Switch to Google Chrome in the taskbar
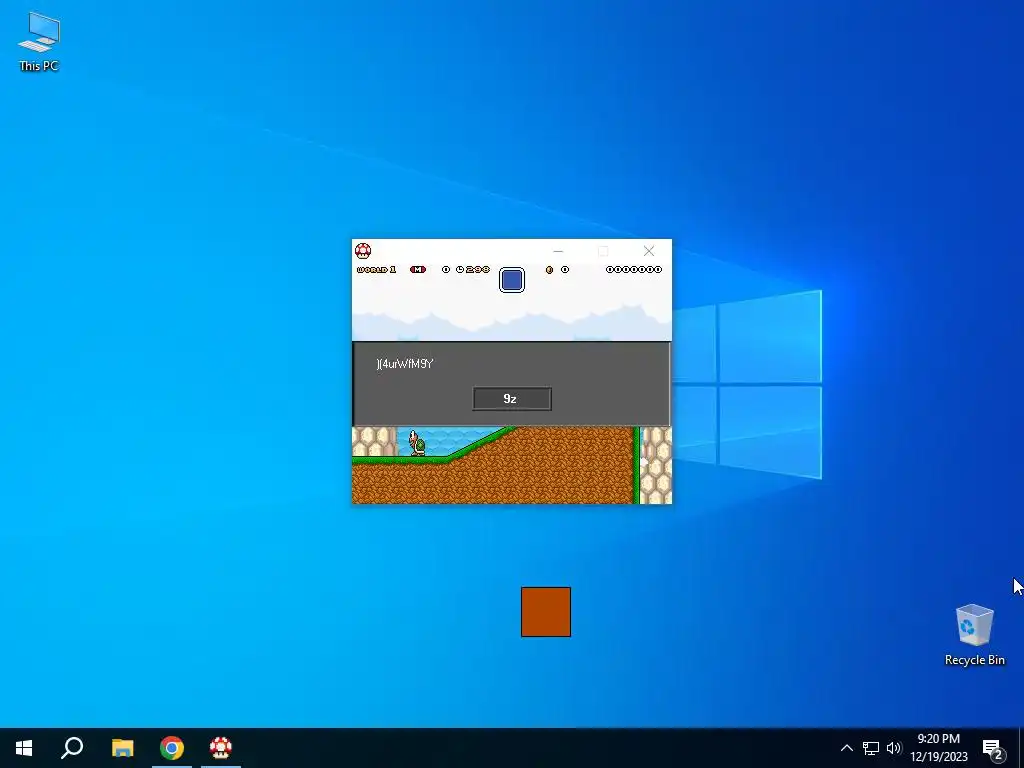Image resolution: width=1024 pixels, height=768 pixels. (x=172, y=748)
